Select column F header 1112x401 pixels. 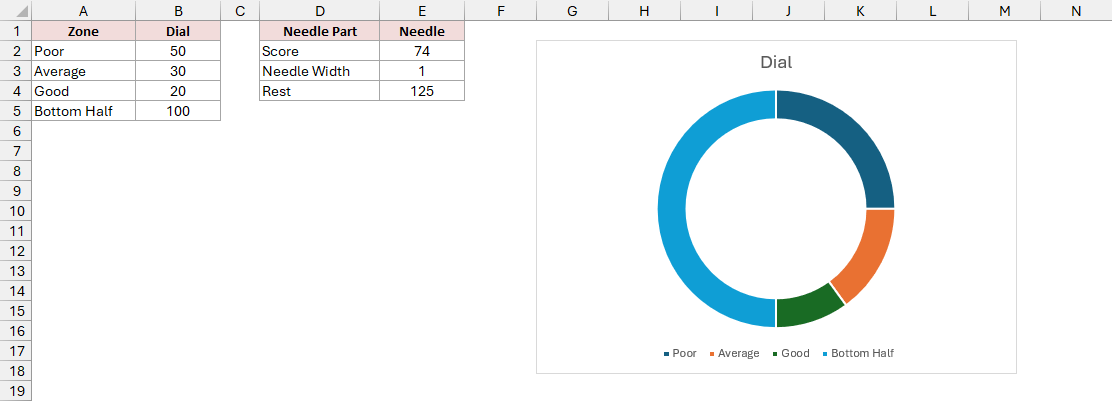pos(501,11)
